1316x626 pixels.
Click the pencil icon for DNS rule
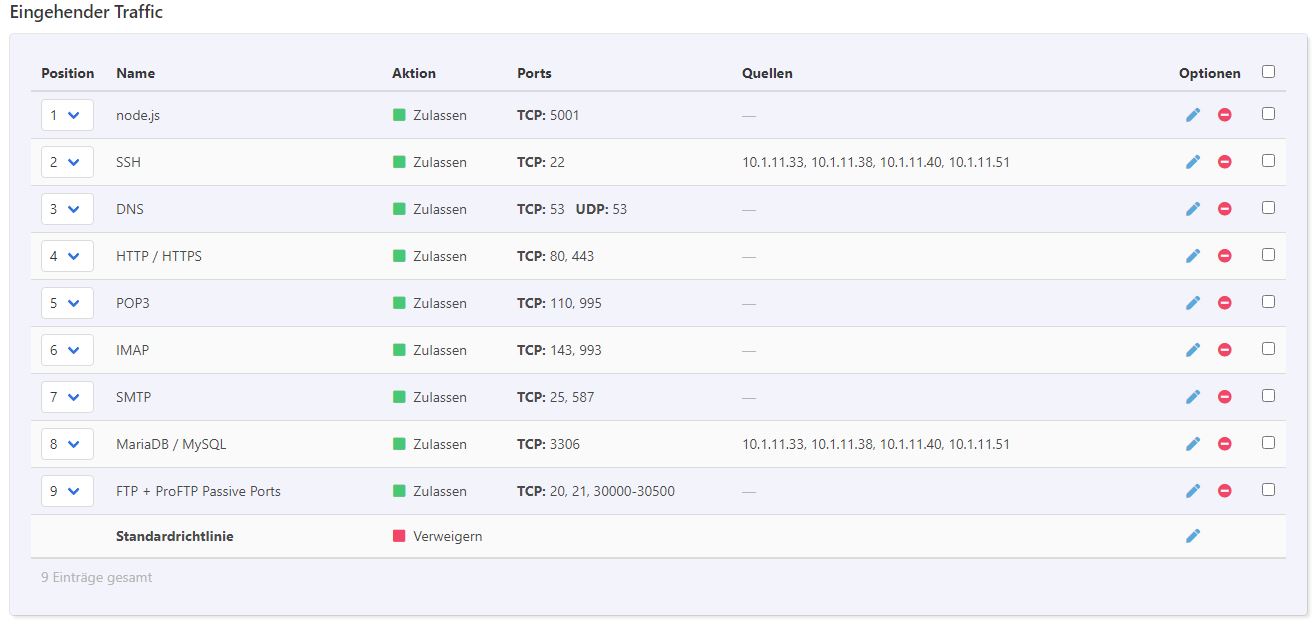[x=1192, y=209]
